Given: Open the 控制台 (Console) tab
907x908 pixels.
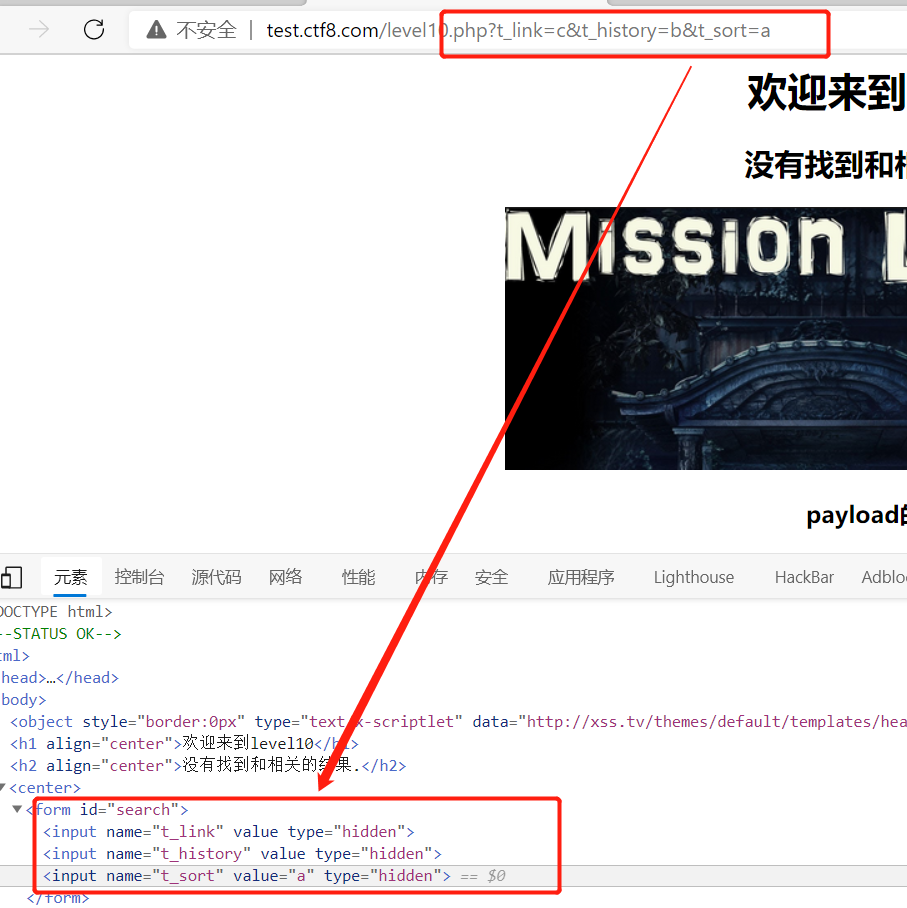Looking at the screenshot, I should point(140,577).
